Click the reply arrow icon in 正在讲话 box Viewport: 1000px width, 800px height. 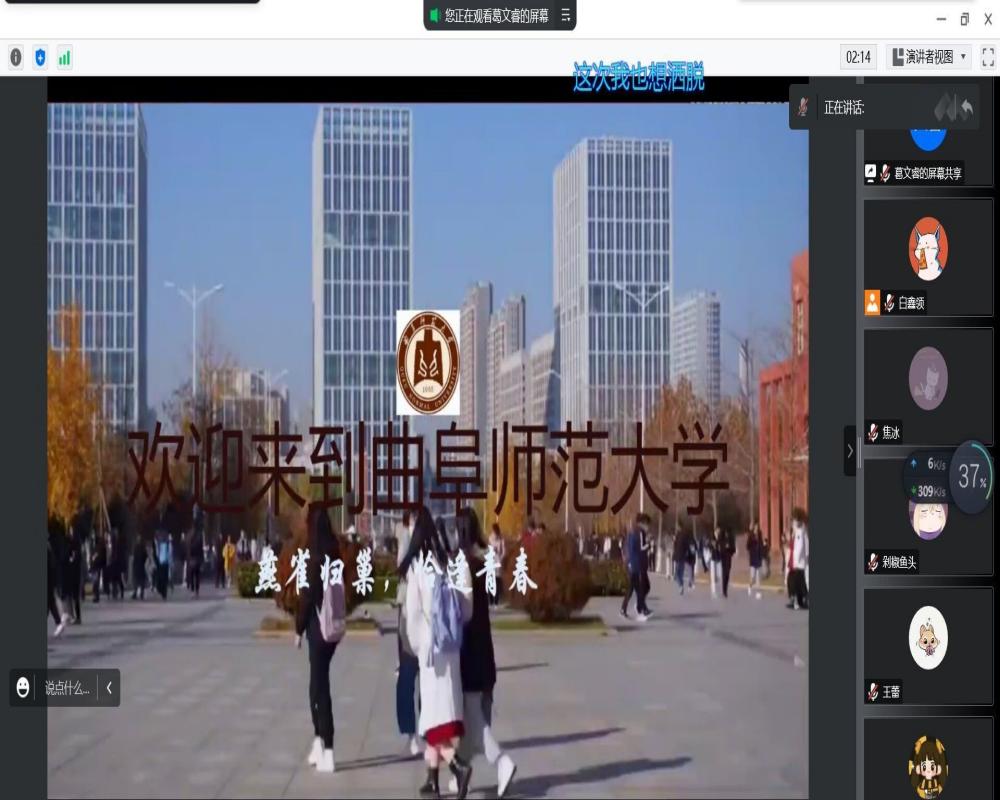click(966, 108)
